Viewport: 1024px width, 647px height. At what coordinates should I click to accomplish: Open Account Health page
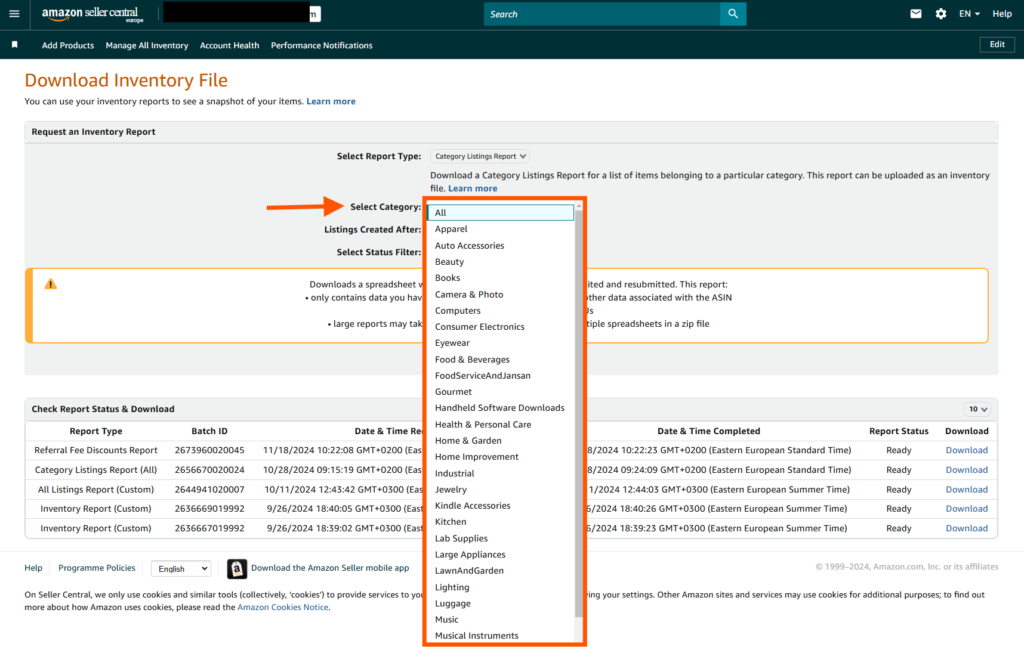(x=229, y=45)
